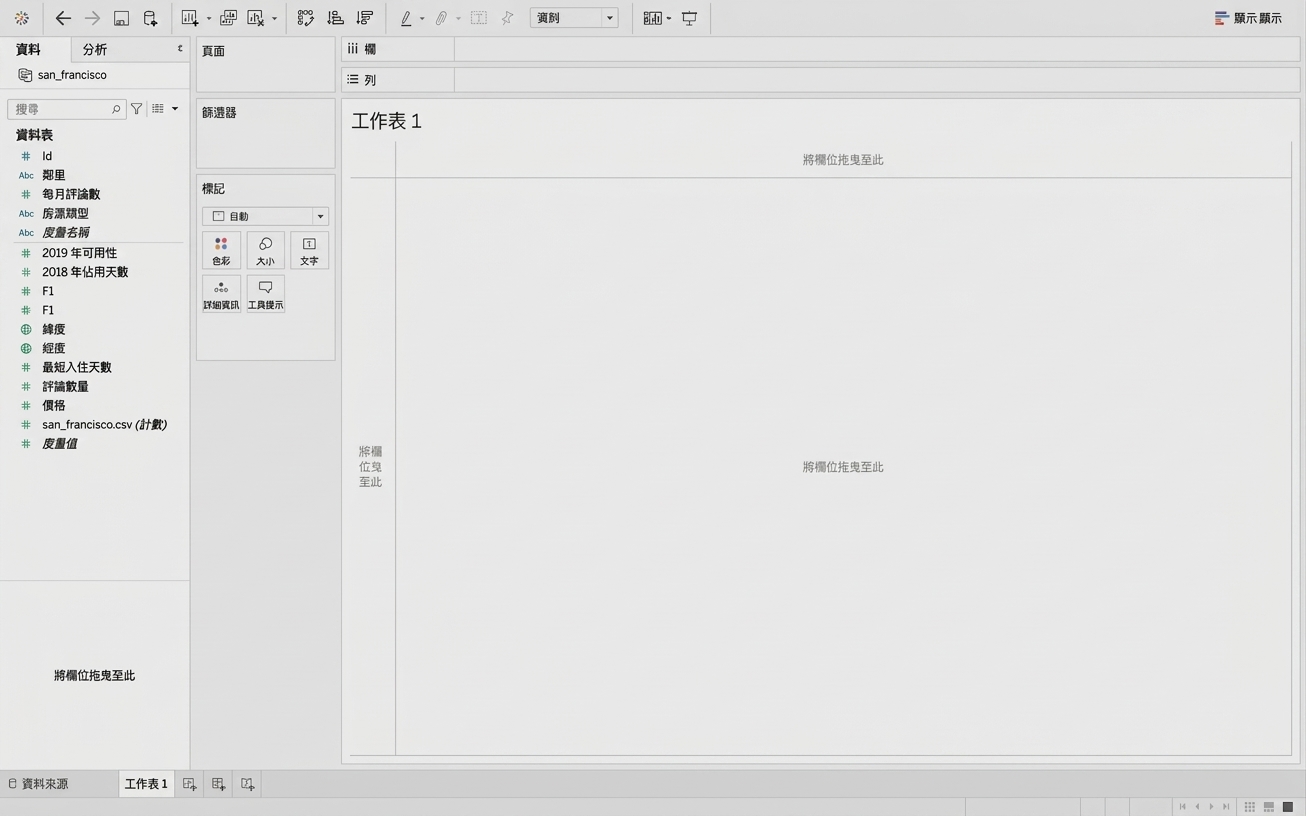
Task: Switch to the 資料 tab
Action: [28, 49]
